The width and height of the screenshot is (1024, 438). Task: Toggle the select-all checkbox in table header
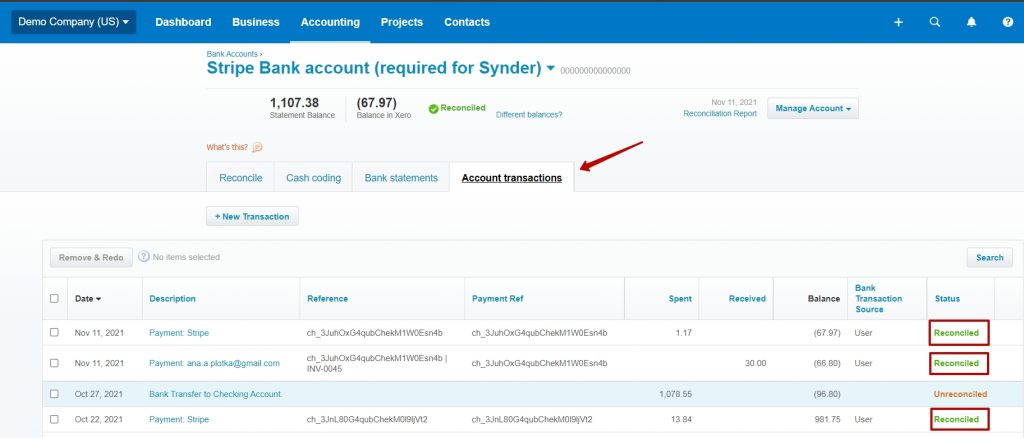point(54,298)
